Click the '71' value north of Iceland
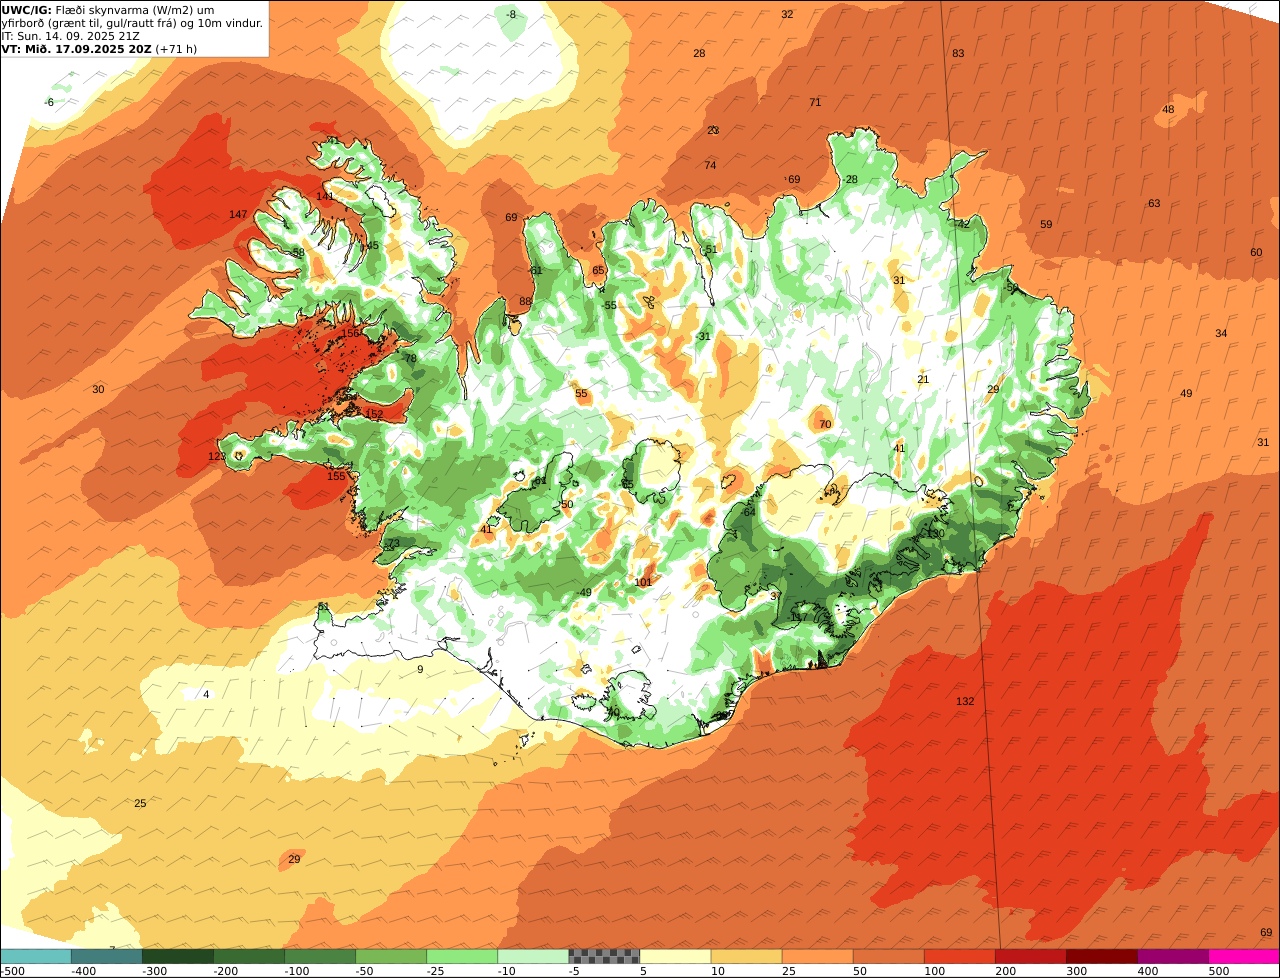Image resolution: width=1280 pixels, height=978 pixels. (x=815, y=103)
